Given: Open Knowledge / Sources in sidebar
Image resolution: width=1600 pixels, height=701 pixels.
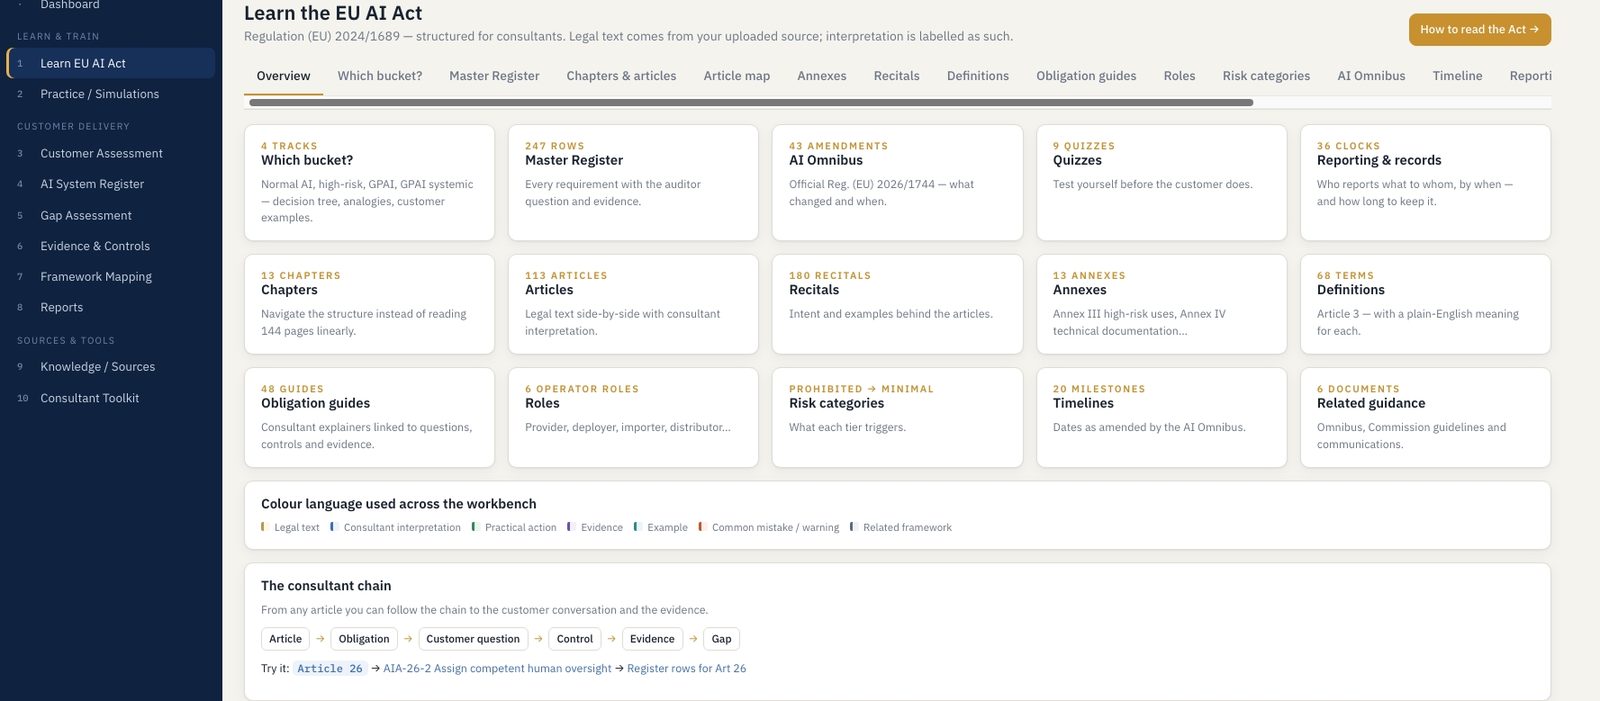Looking at the screenshot, I should pyautogui.click(x=110, y=367).
